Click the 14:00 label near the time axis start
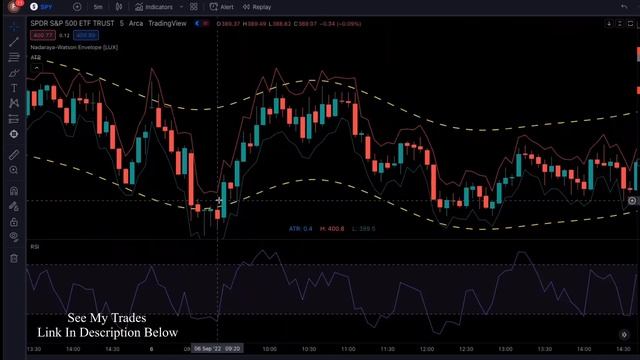 [x=73, y=349]
